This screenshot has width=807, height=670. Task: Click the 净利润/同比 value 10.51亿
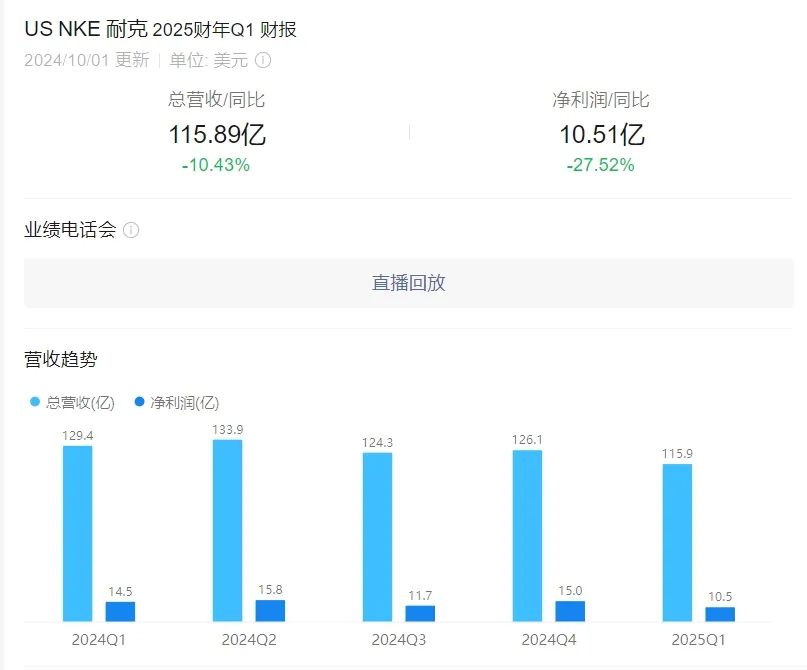(602, 134)
